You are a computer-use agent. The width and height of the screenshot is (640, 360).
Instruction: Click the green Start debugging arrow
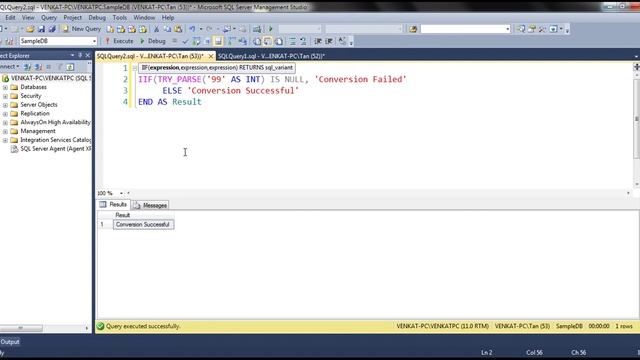[271, 29]
